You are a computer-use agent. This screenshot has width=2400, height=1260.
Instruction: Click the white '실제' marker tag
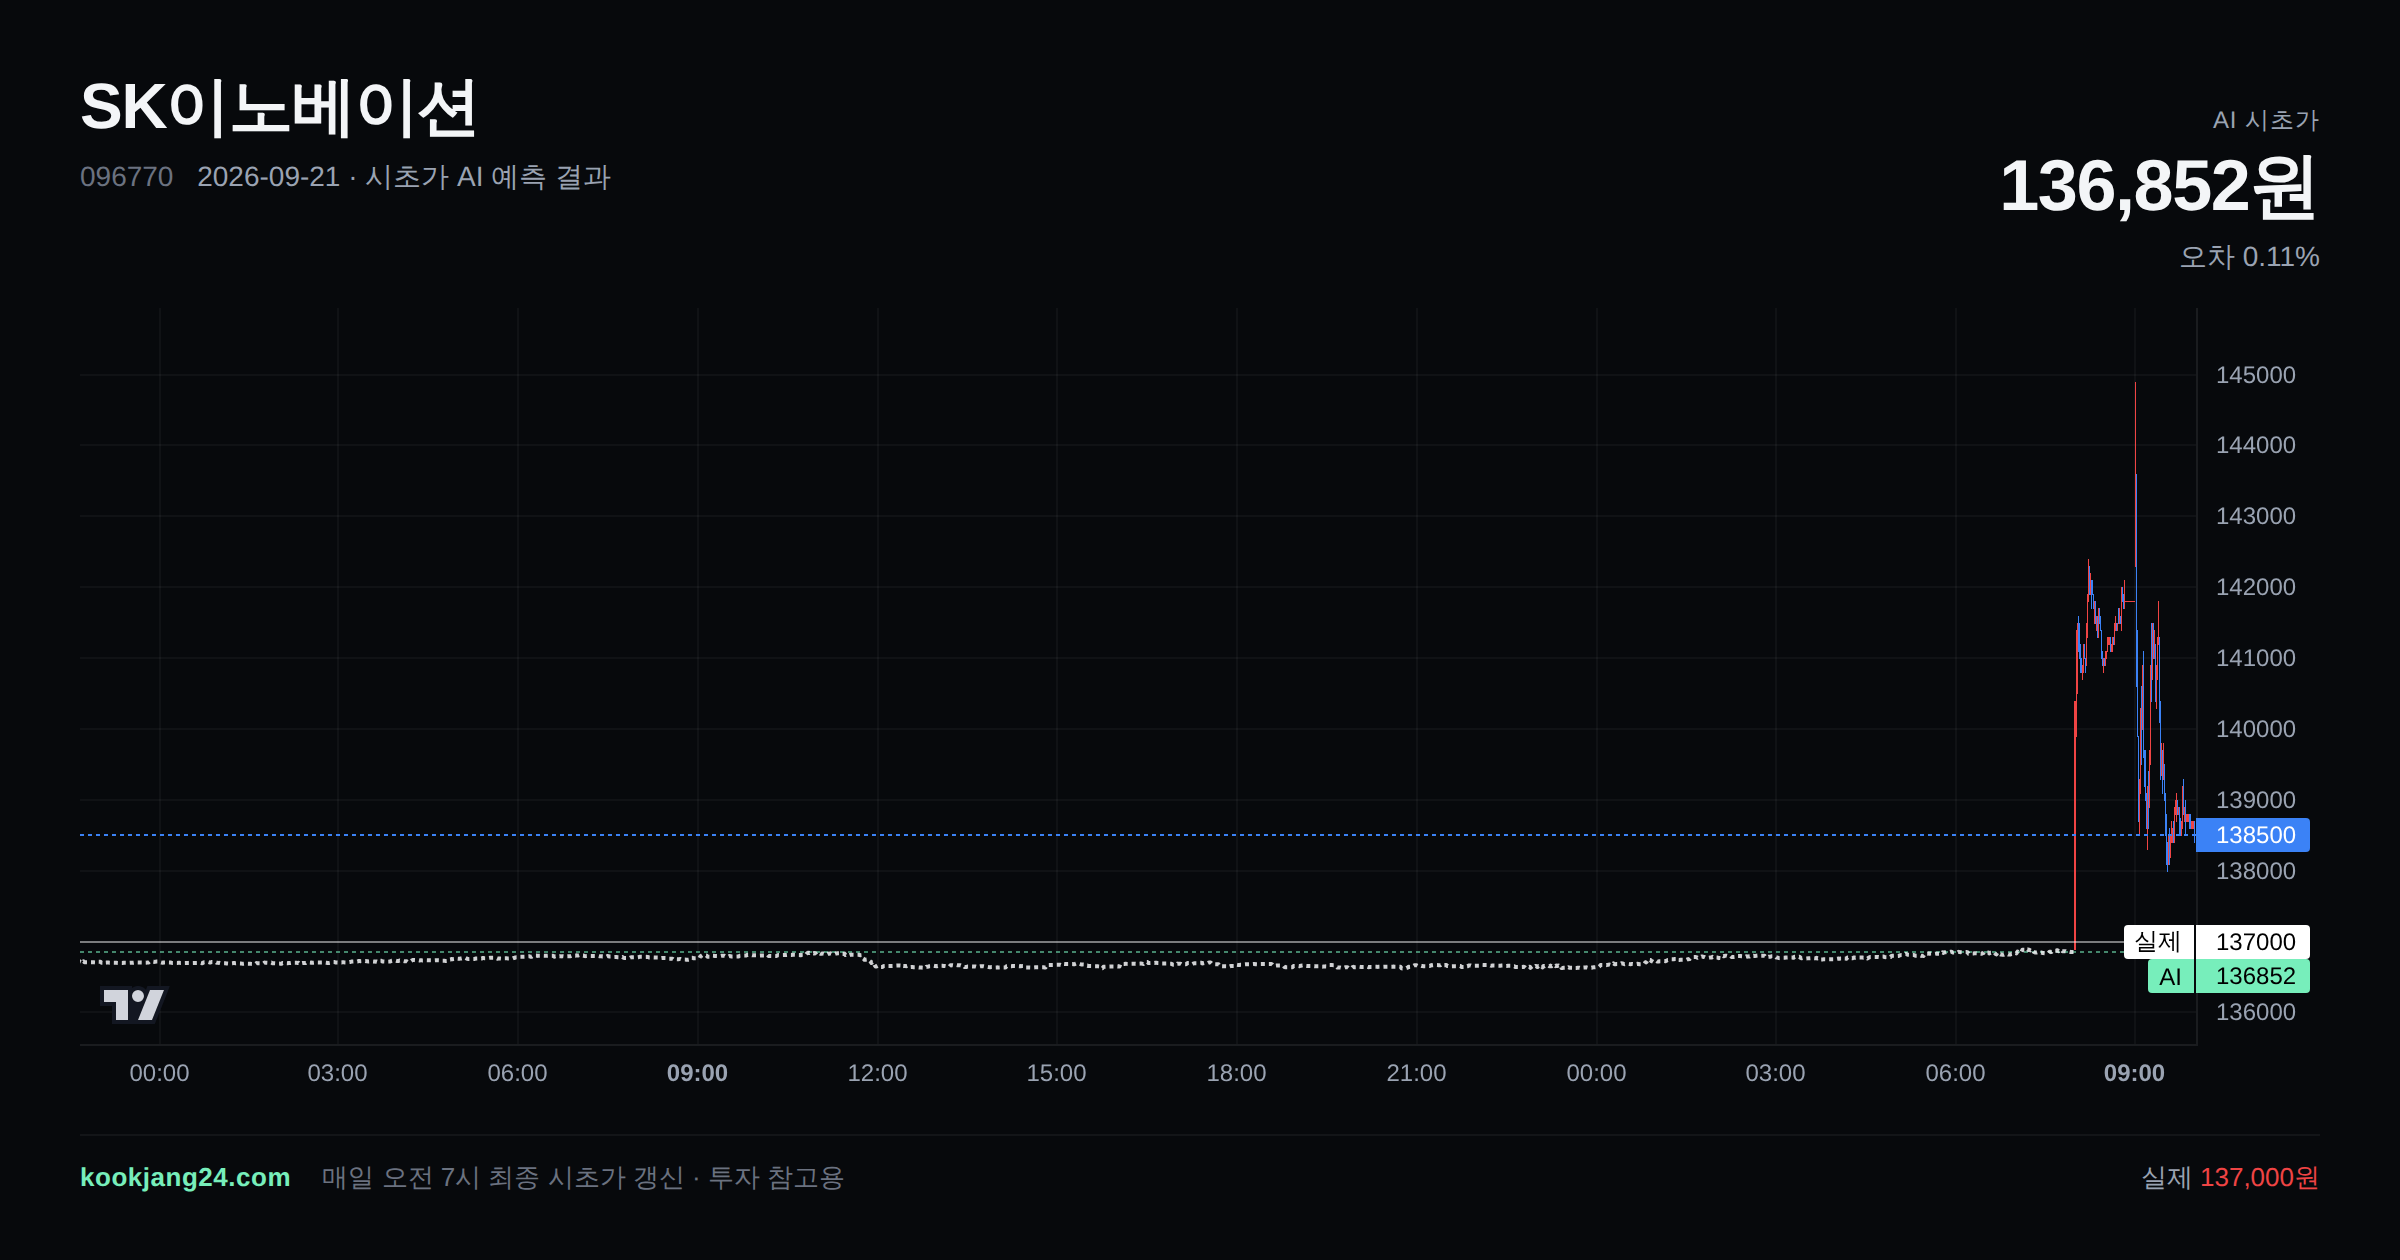click(2159, 942)
